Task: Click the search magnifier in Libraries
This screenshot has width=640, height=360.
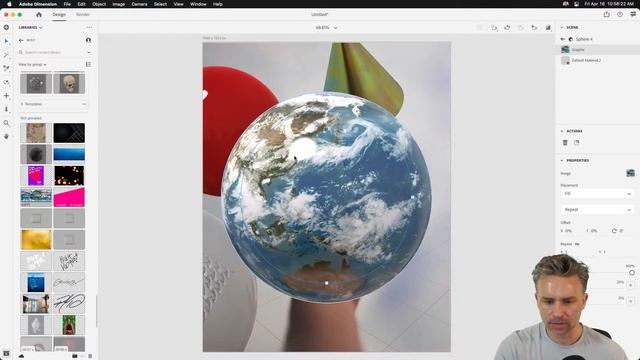Action: click(x=21, y=52)
